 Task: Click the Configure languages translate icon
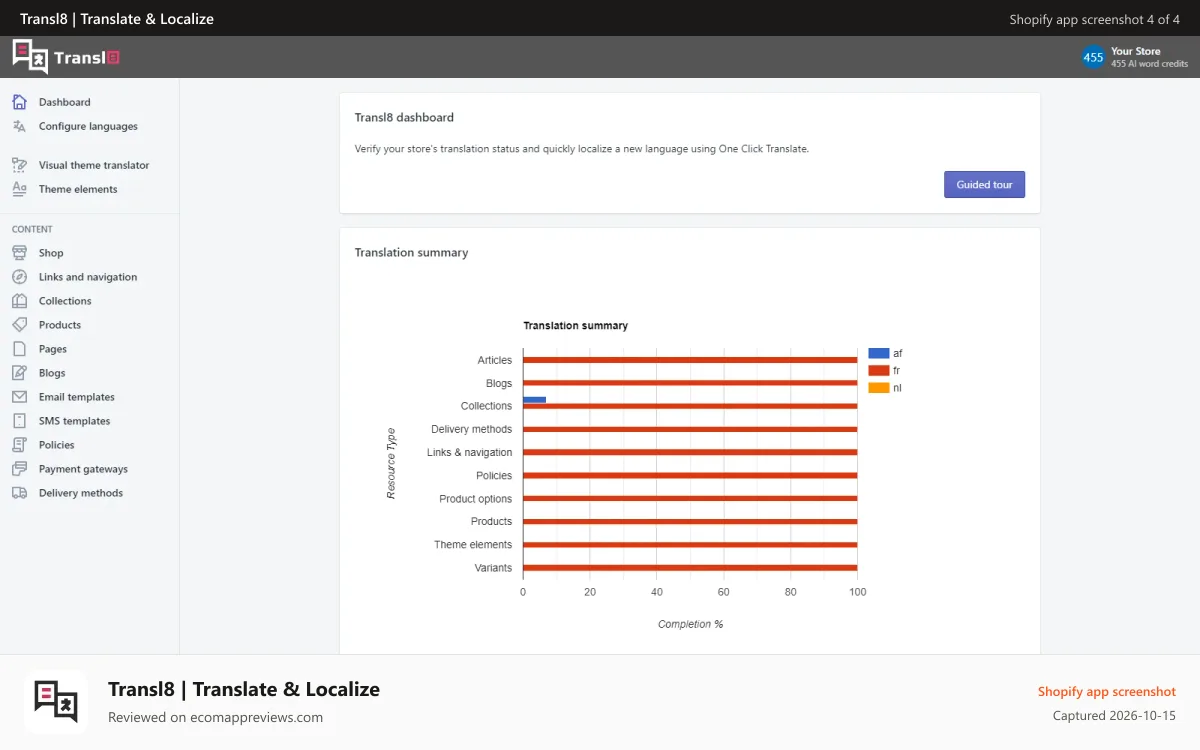coord(19,126)
